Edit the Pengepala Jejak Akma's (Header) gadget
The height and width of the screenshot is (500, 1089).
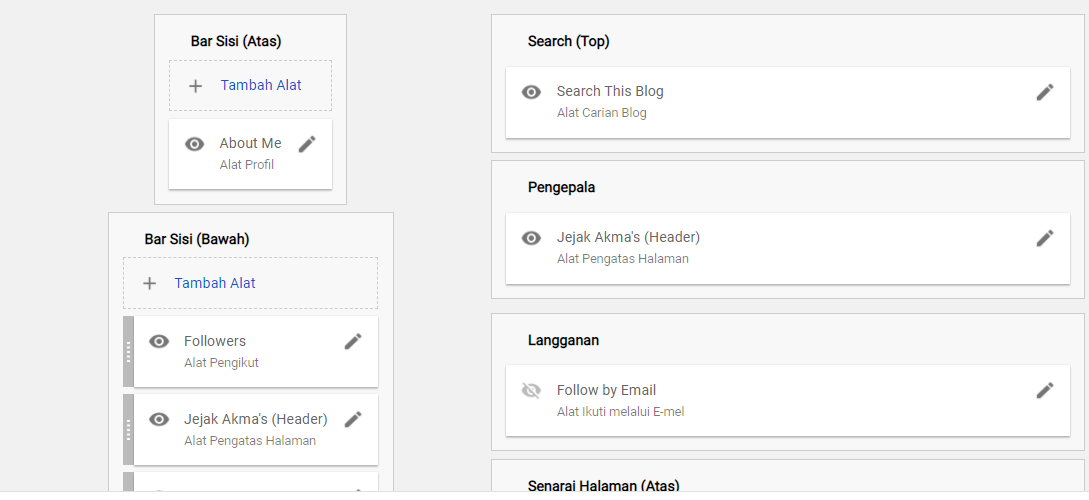1045,238
